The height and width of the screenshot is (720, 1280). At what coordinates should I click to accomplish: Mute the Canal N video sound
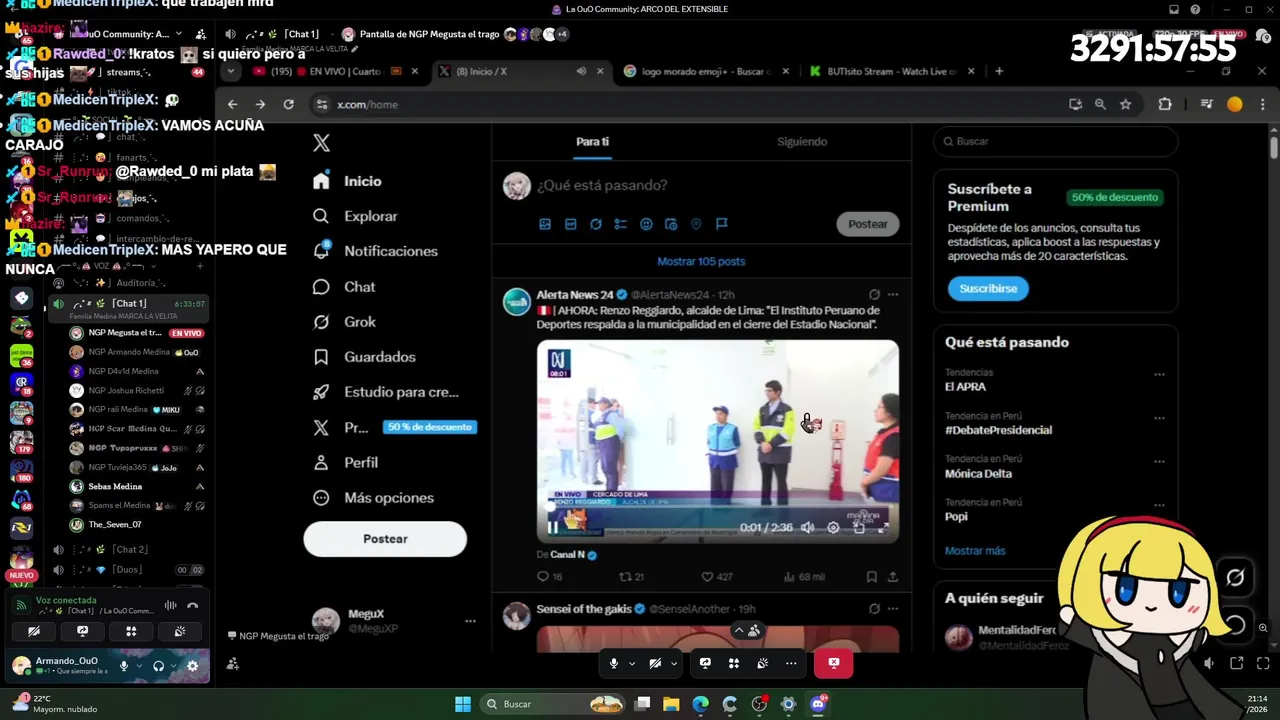pos(807,527)
